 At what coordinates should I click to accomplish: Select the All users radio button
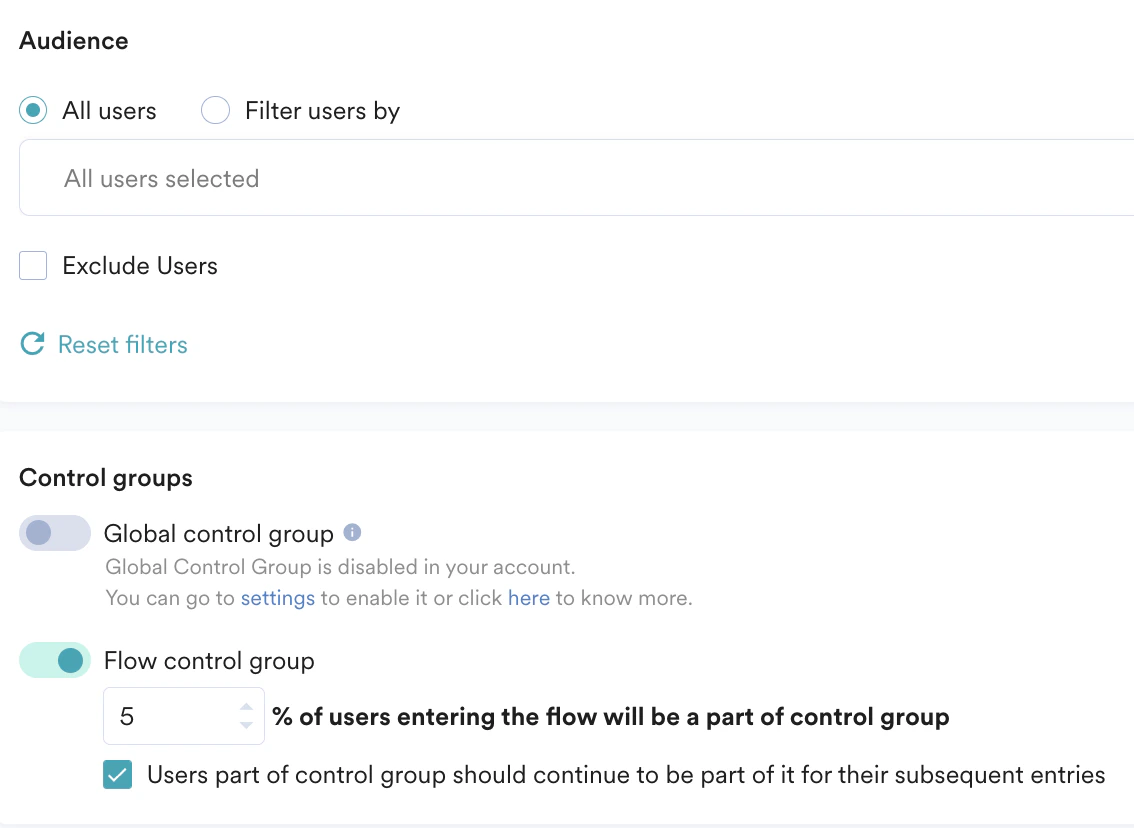pyautogui.click(x=34, y=110)
